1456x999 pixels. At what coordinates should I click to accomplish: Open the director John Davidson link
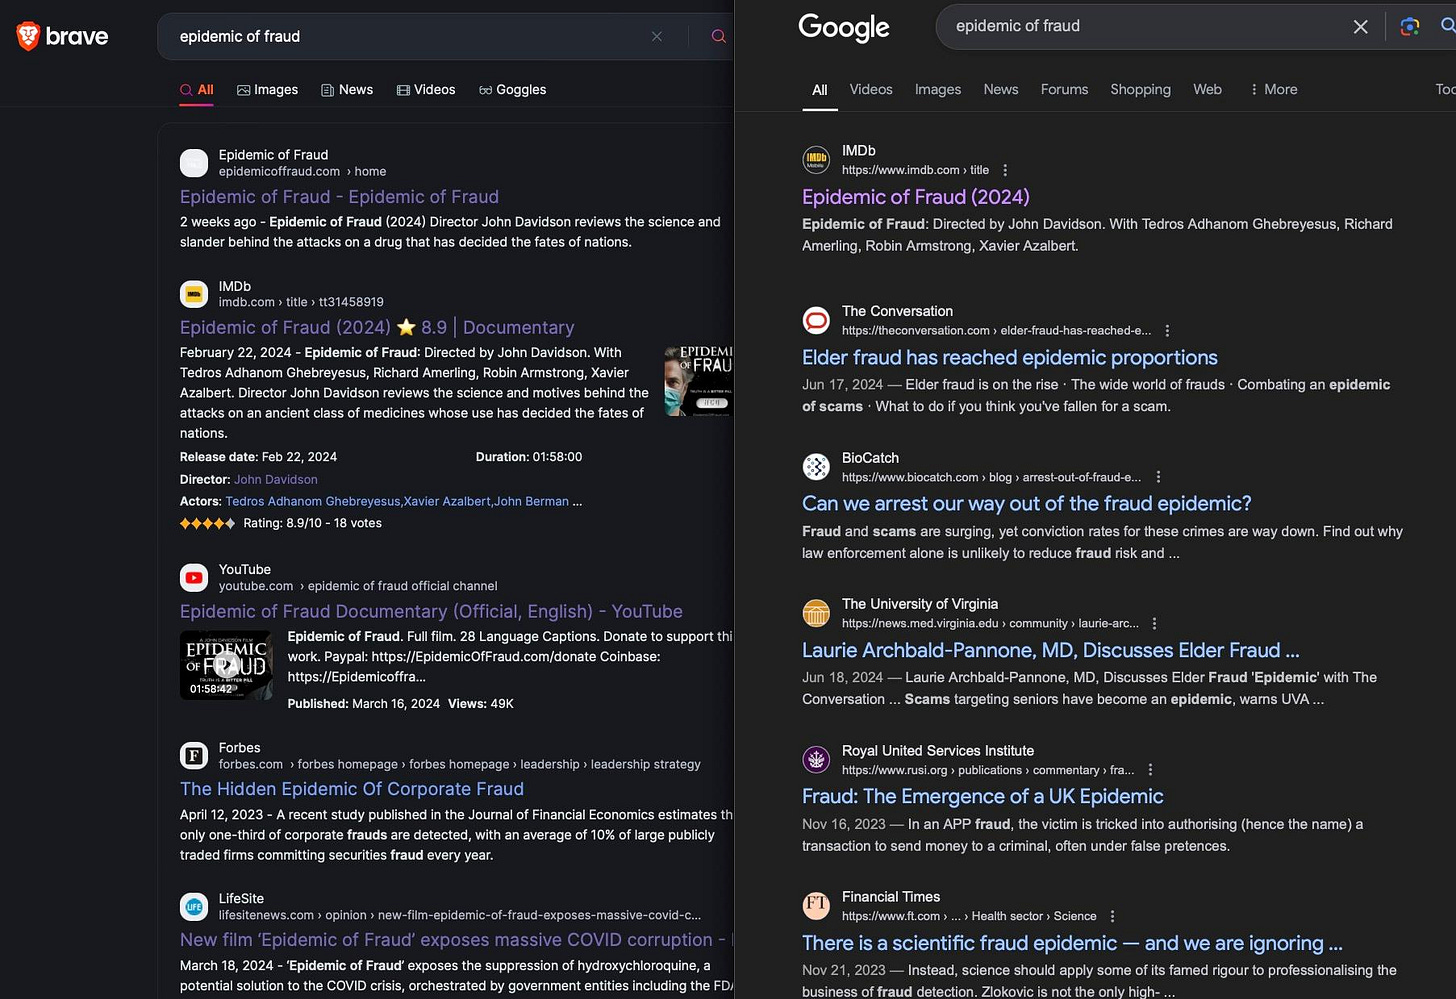pos(276,480)
